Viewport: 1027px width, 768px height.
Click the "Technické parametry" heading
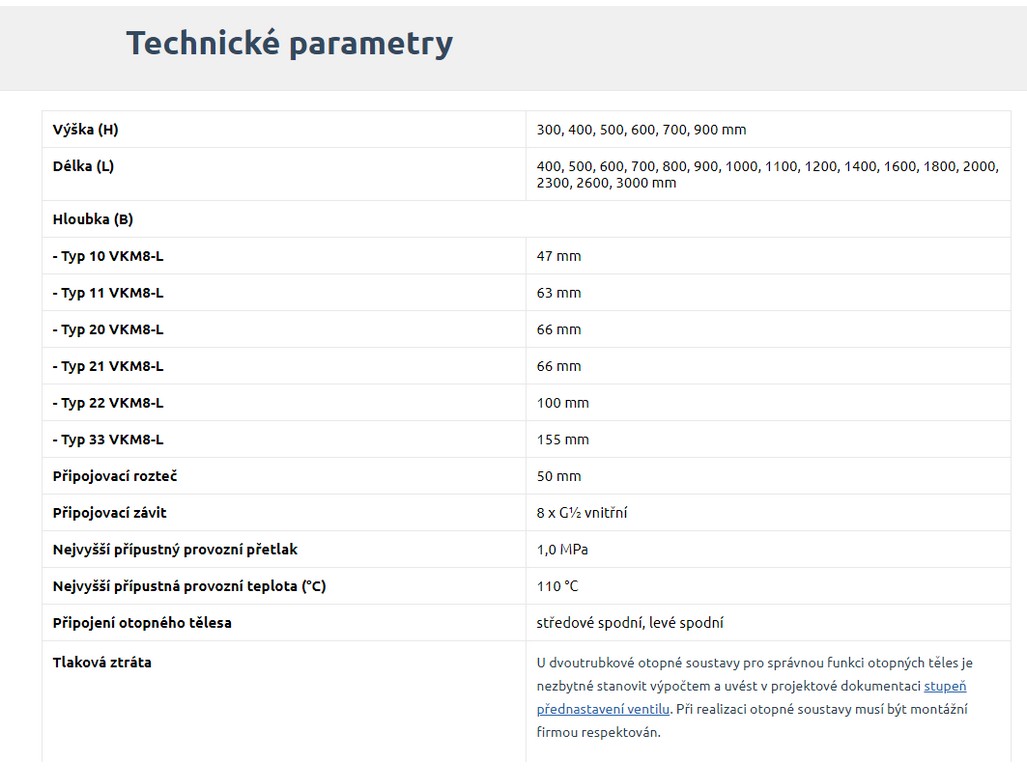click(289, 43)
